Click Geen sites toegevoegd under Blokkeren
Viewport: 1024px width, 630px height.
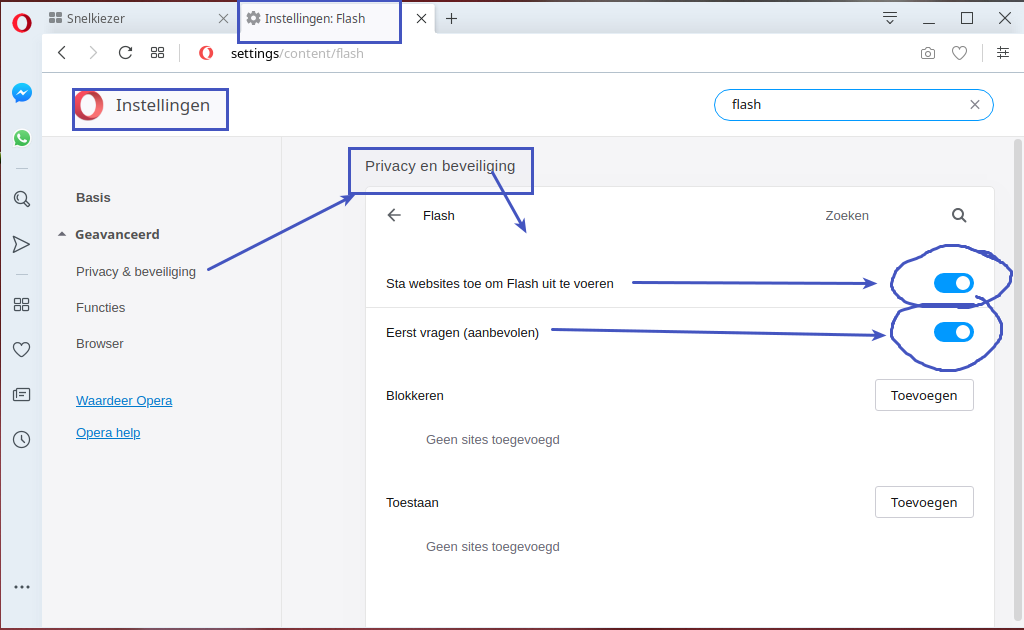click(492, 439)
